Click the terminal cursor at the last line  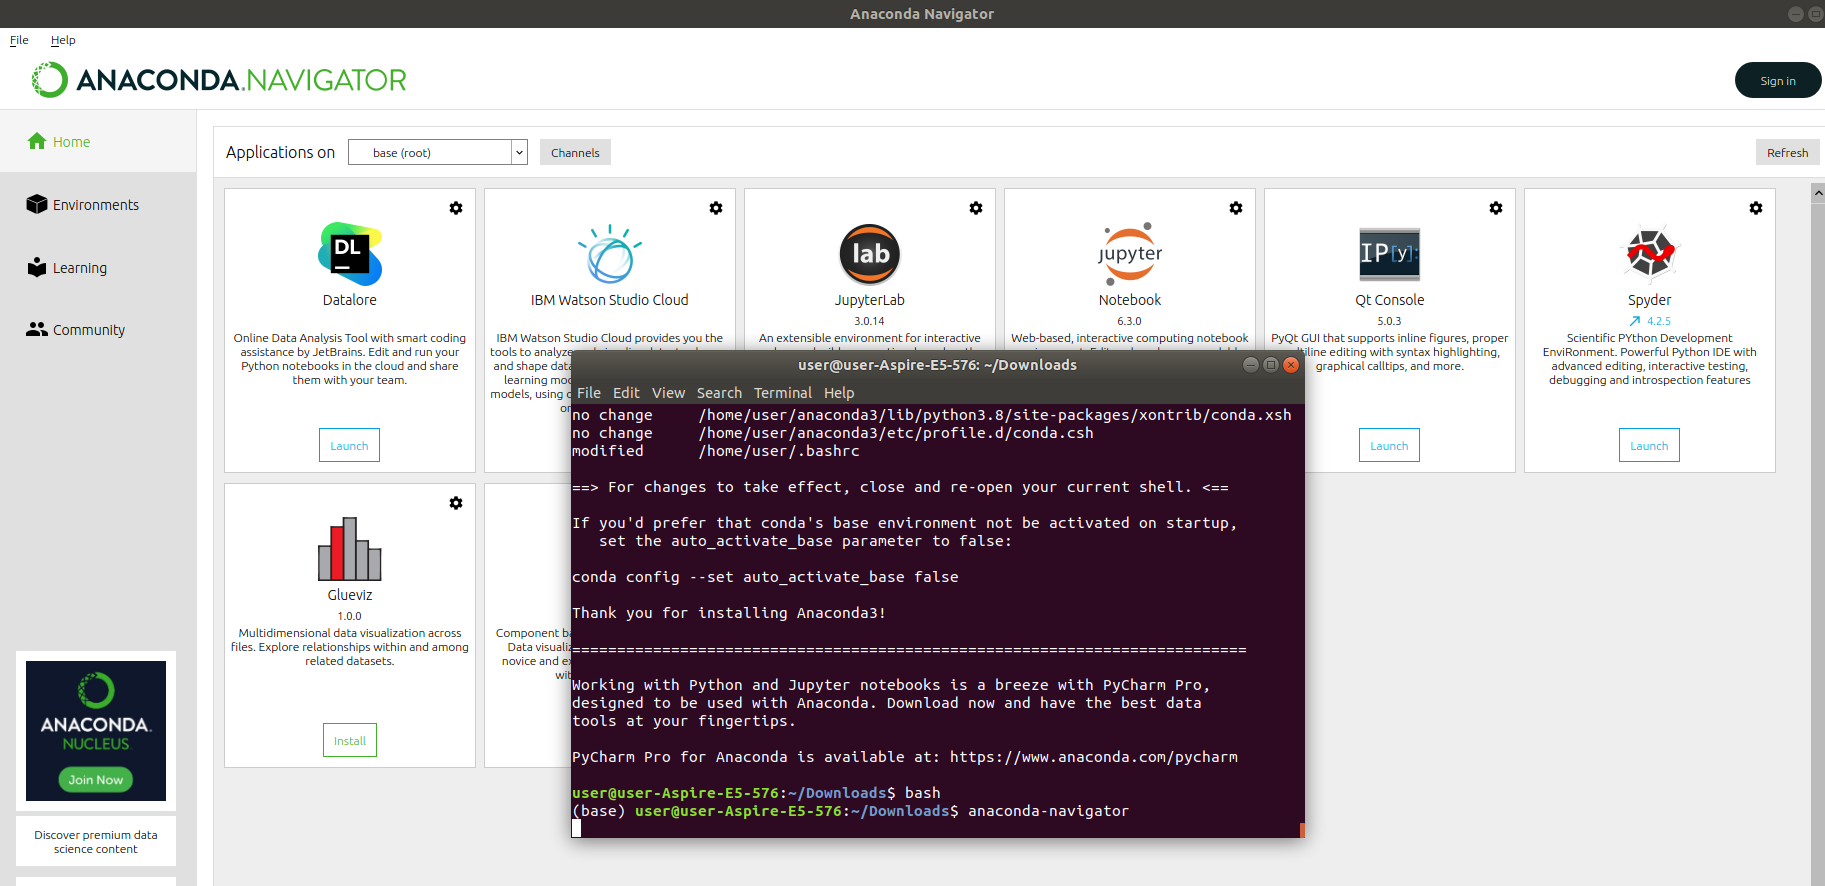point(576,828)
